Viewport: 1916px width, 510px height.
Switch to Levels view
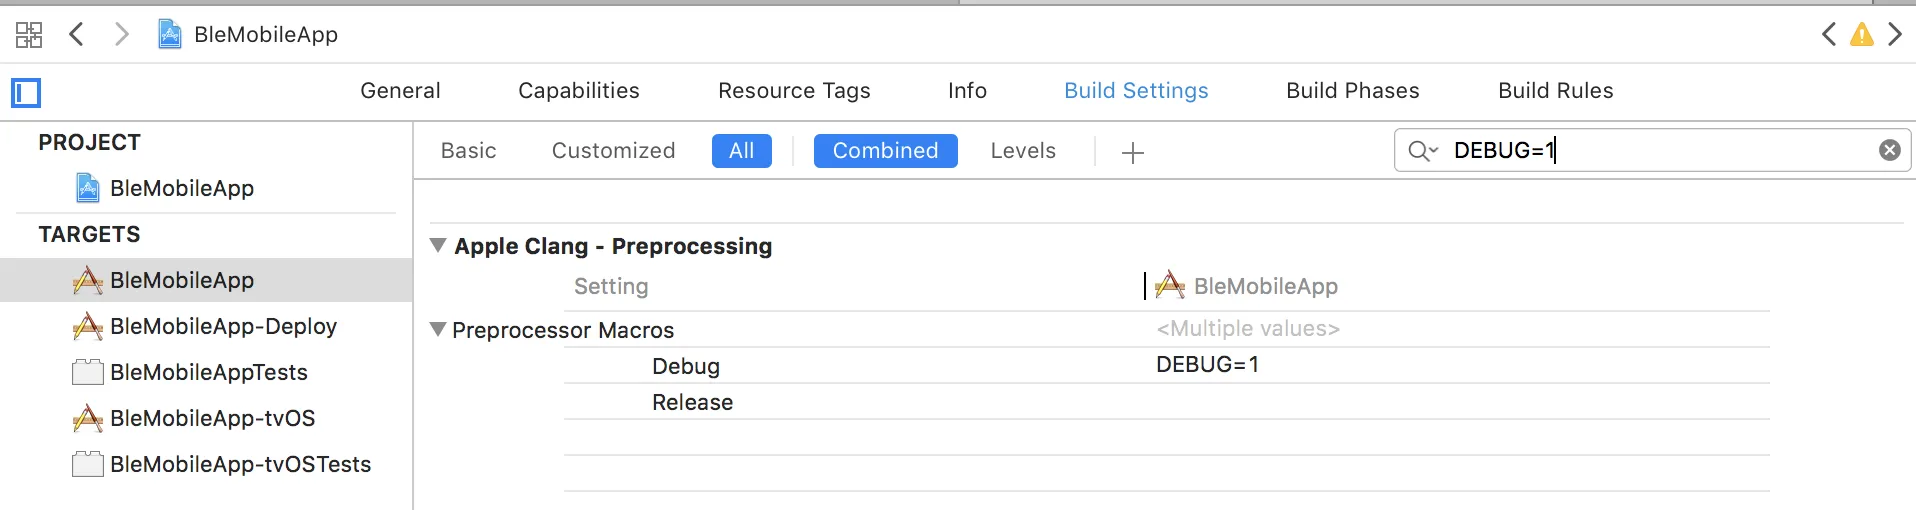[1022, 151]
